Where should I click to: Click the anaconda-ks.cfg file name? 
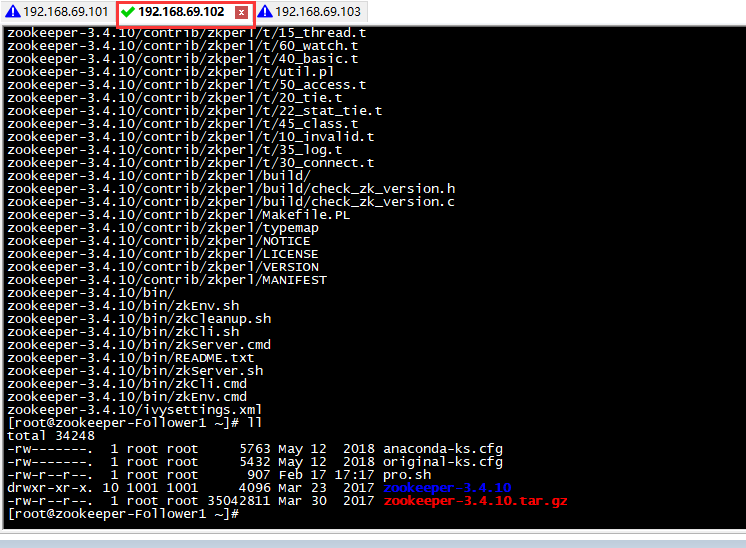[x=443, y=449]
